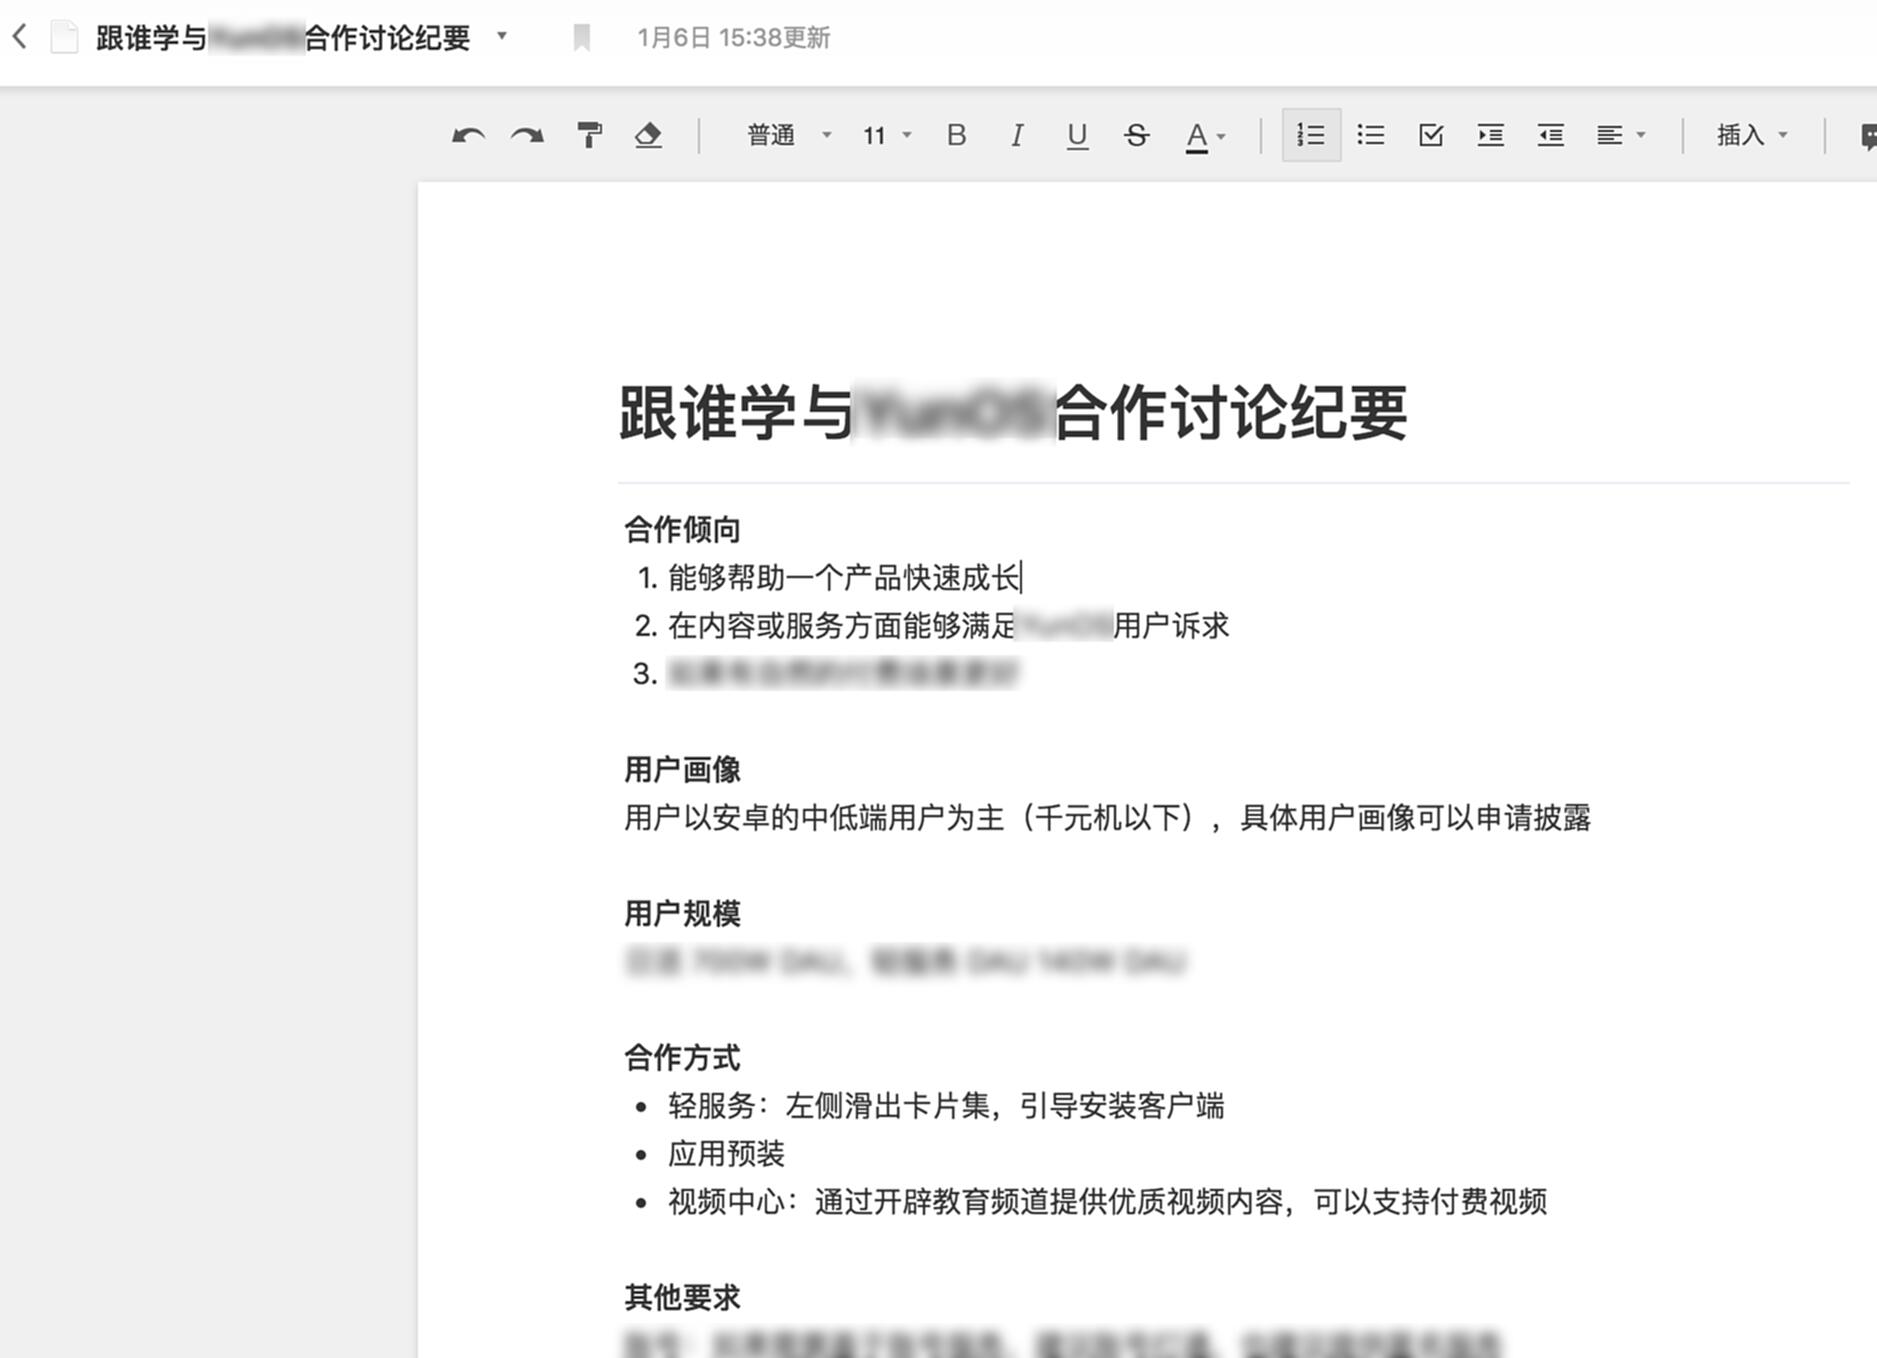Click the redo arrow icon
This screenshot has width=1877, height=1358.
click(528, 136)
